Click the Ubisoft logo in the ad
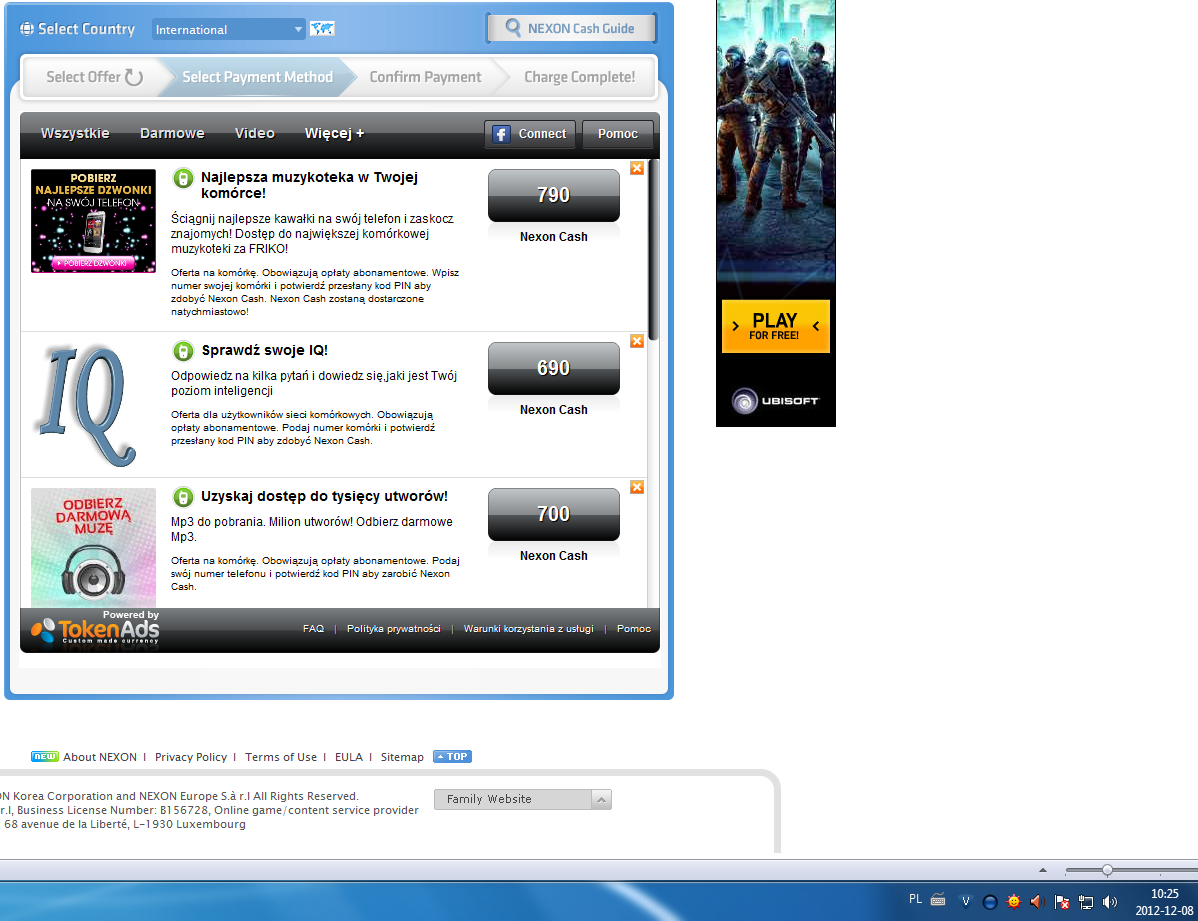This screenshot has width=1198, height=921. coord(775,401)
